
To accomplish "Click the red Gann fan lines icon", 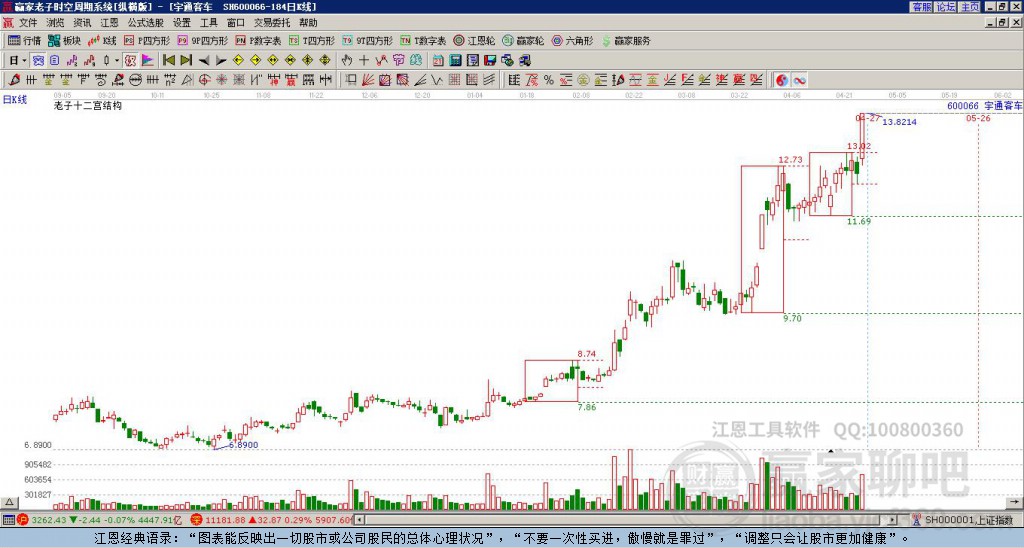I will pyautogui.click(x=367, y=80).
